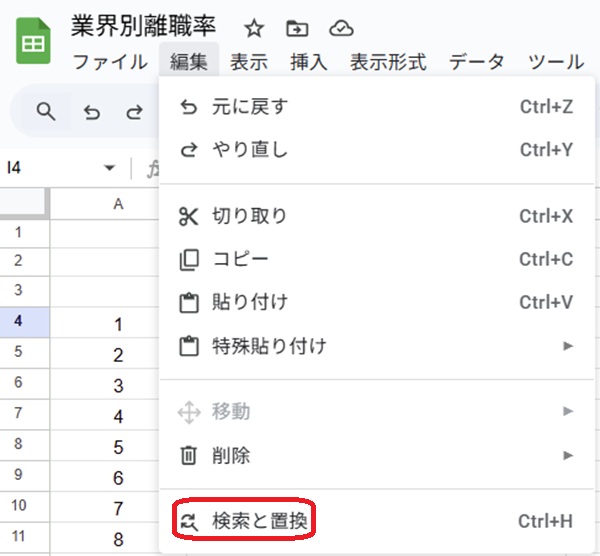Select row 8 header

pyautogui.click(x=24, y=445)
